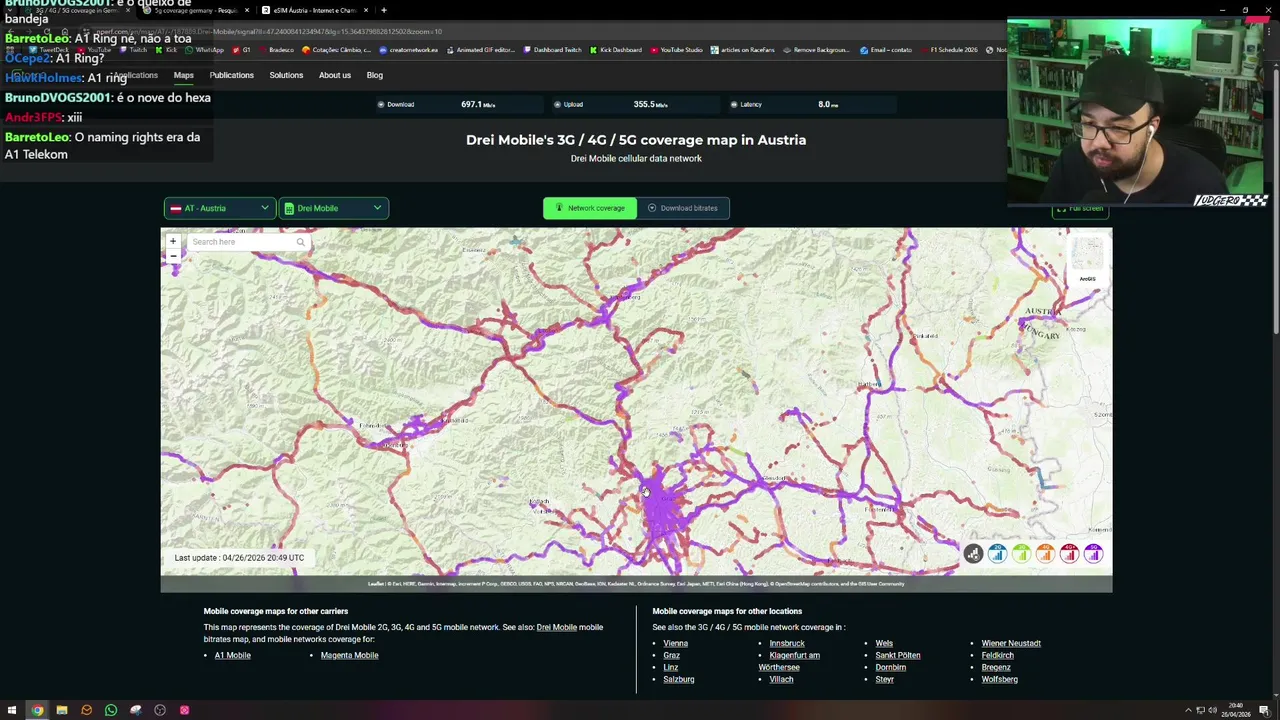Open the A1 Mobile coverage link
The height and width of the screenshot is (720, 1280).
tap(233, 655)
